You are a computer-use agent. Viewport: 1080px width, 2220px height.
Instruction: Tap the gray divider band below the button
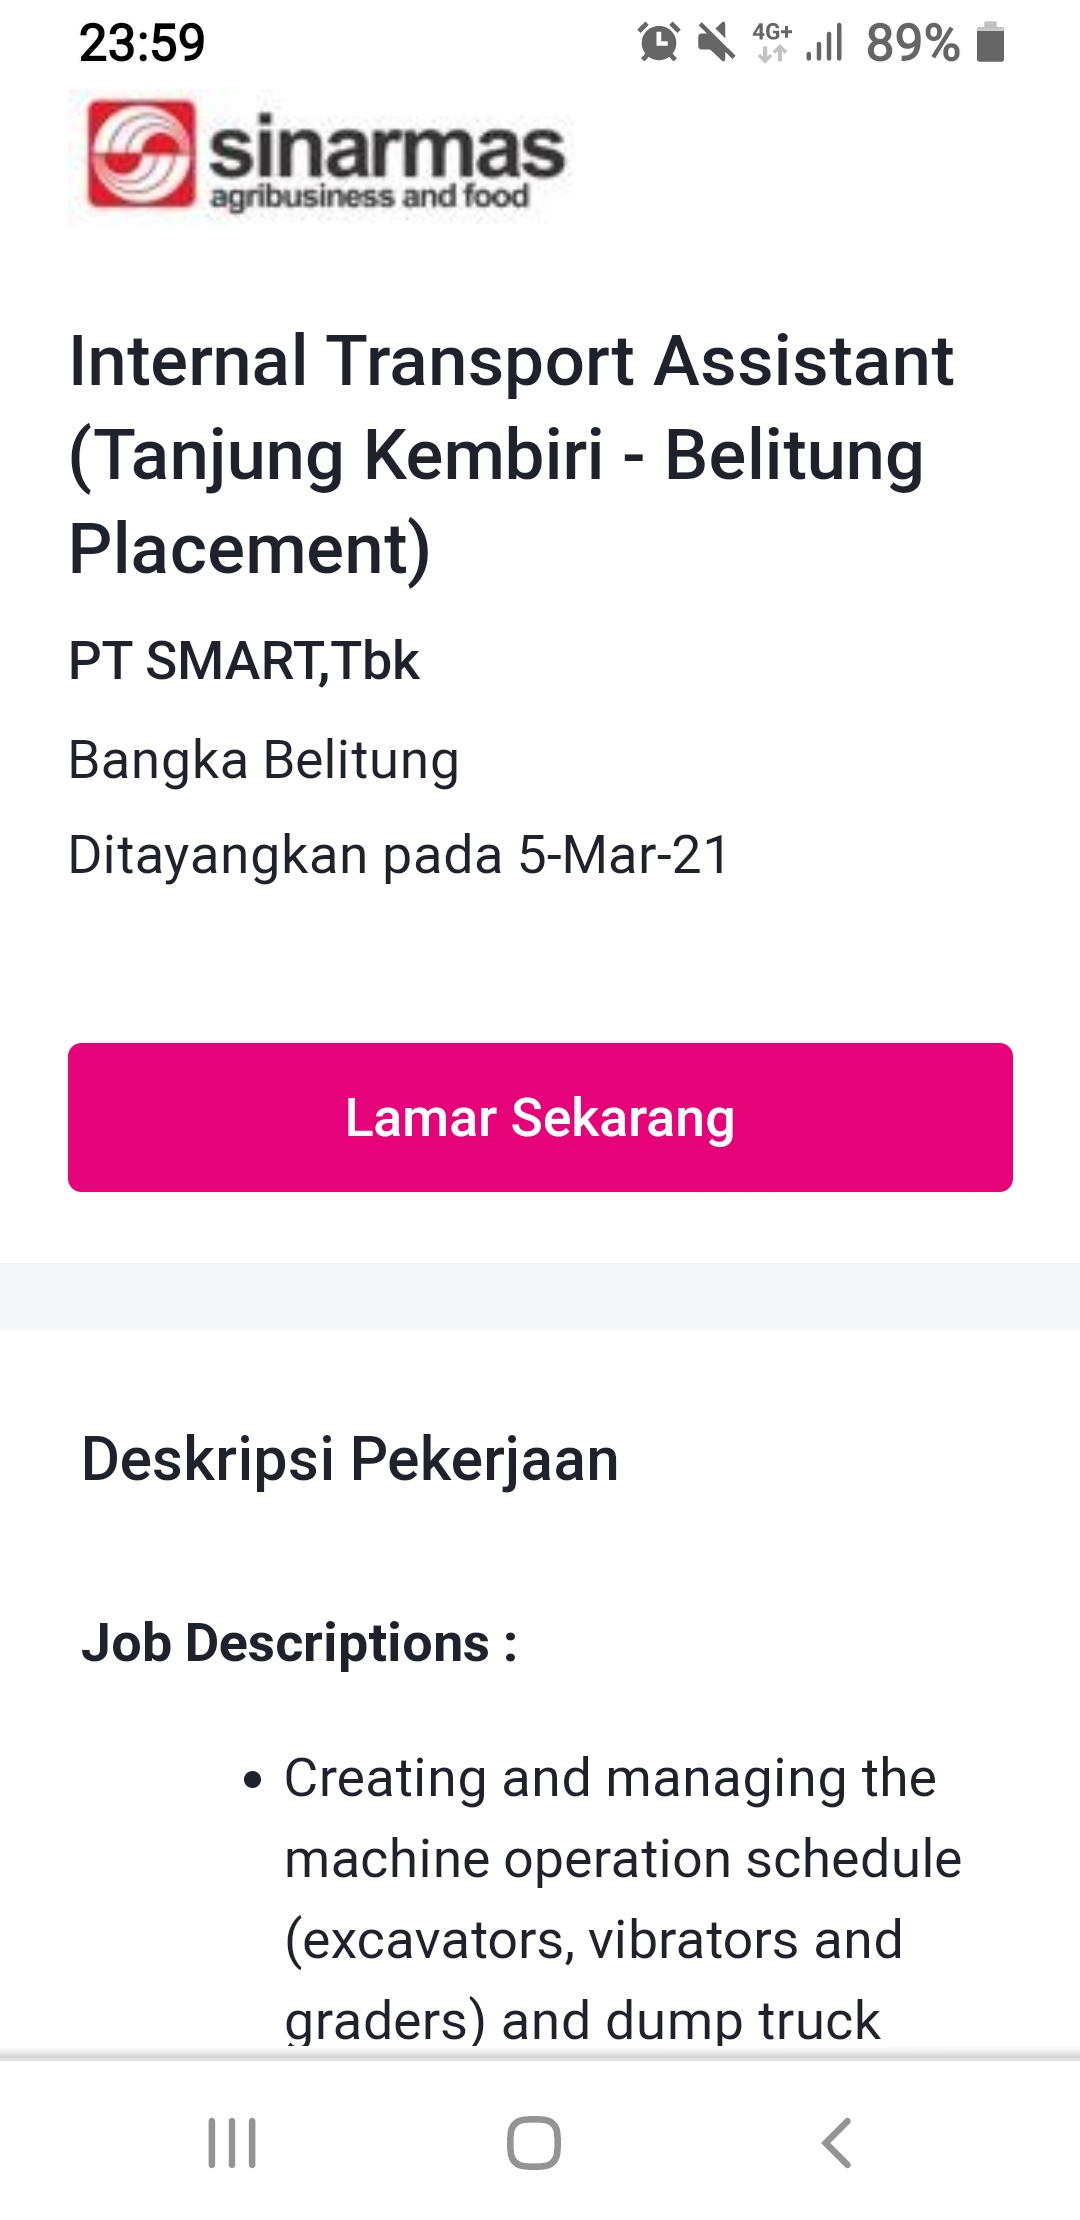point(540,1296)
